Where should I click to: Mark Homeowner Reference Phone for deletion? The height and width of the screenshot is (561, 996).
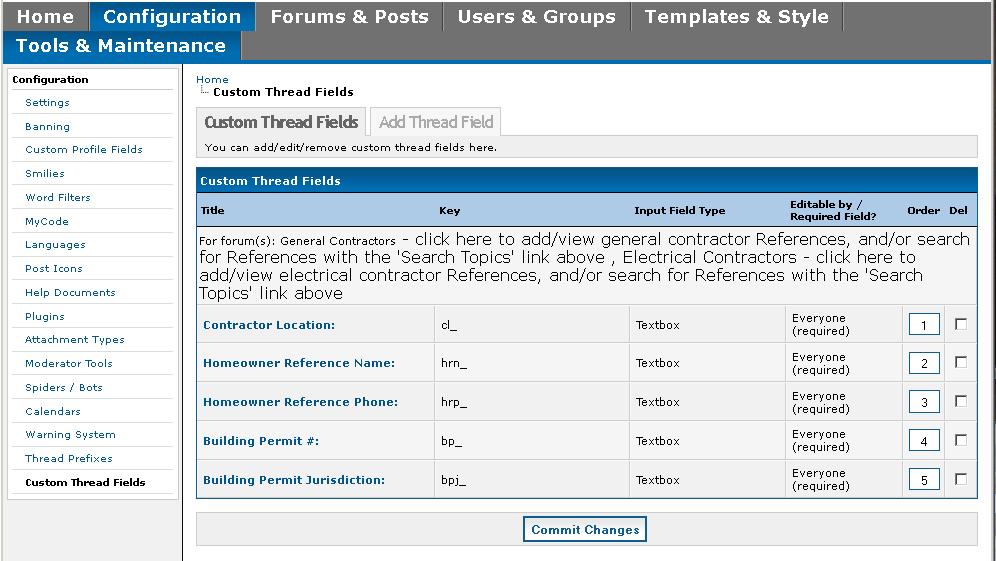(x=961, y=401)
